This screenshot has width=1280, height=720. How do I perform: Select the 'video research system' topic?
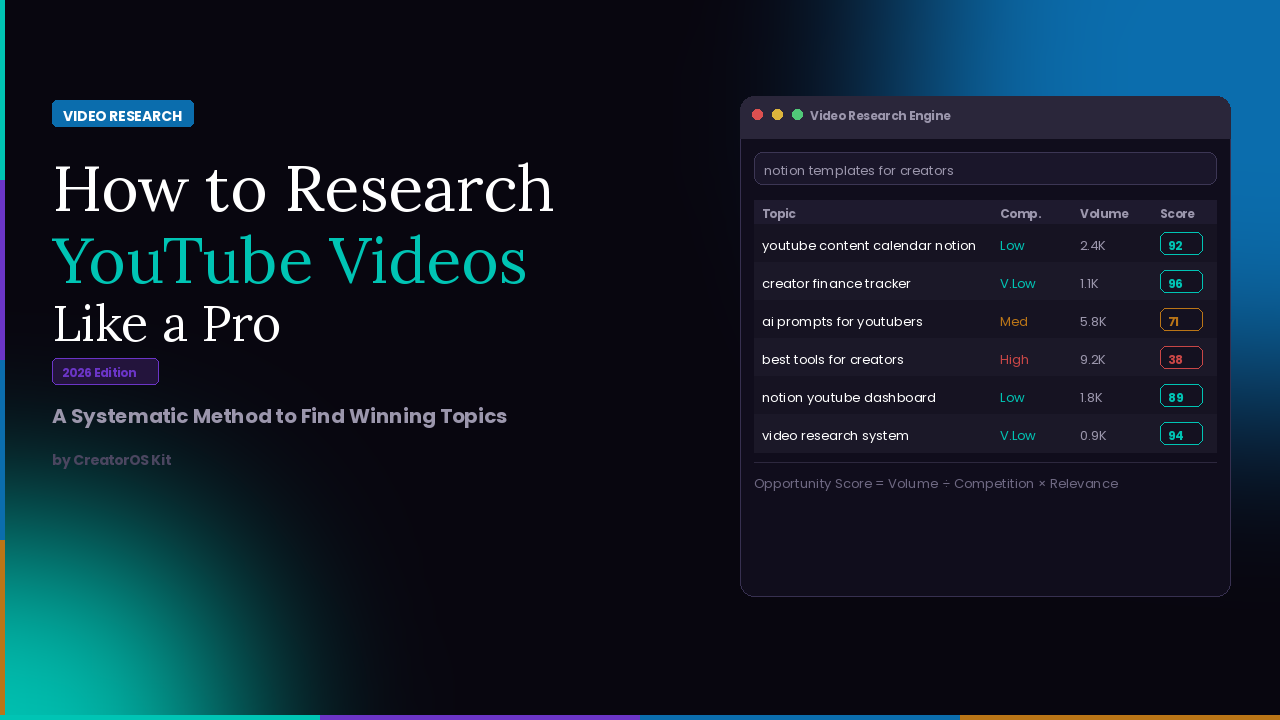coord(835,435)
